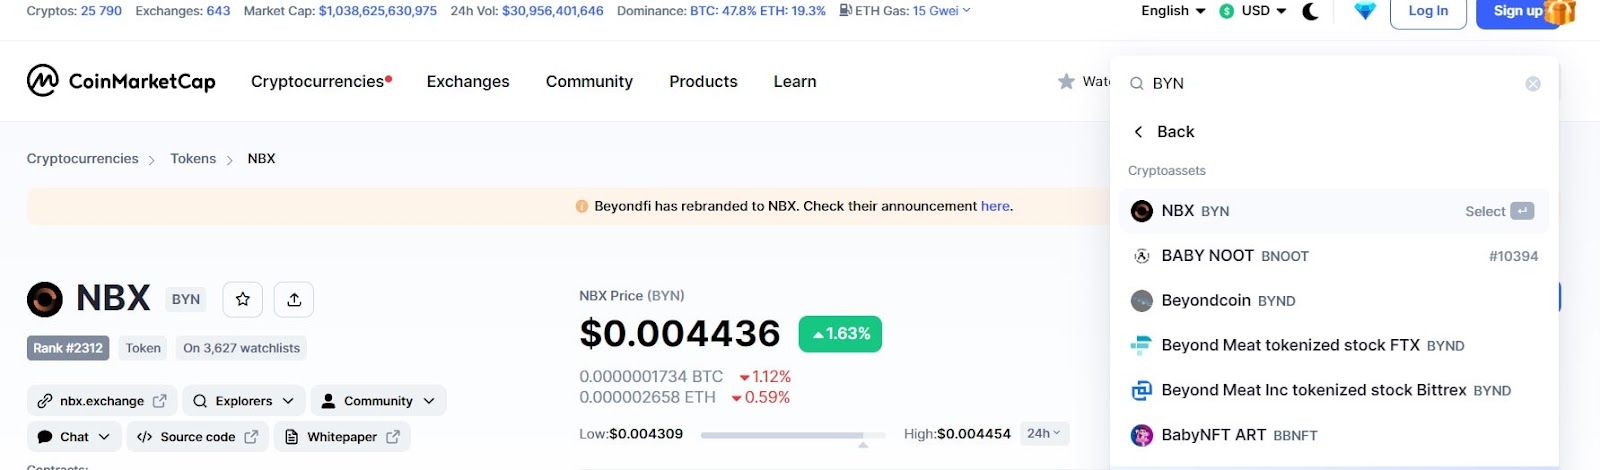Open the Source code link

click(198, 437)
